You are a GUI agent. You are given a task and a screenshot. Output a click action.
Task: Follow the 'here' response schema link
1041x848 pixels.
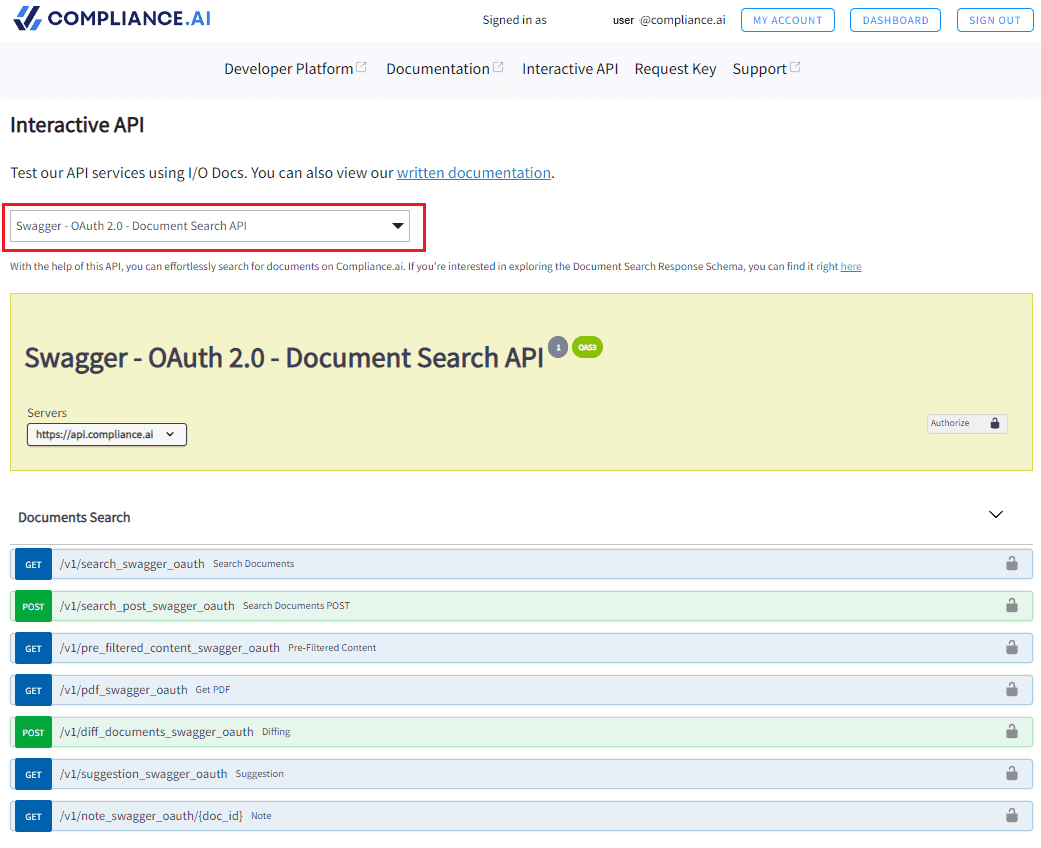(851, 266)
